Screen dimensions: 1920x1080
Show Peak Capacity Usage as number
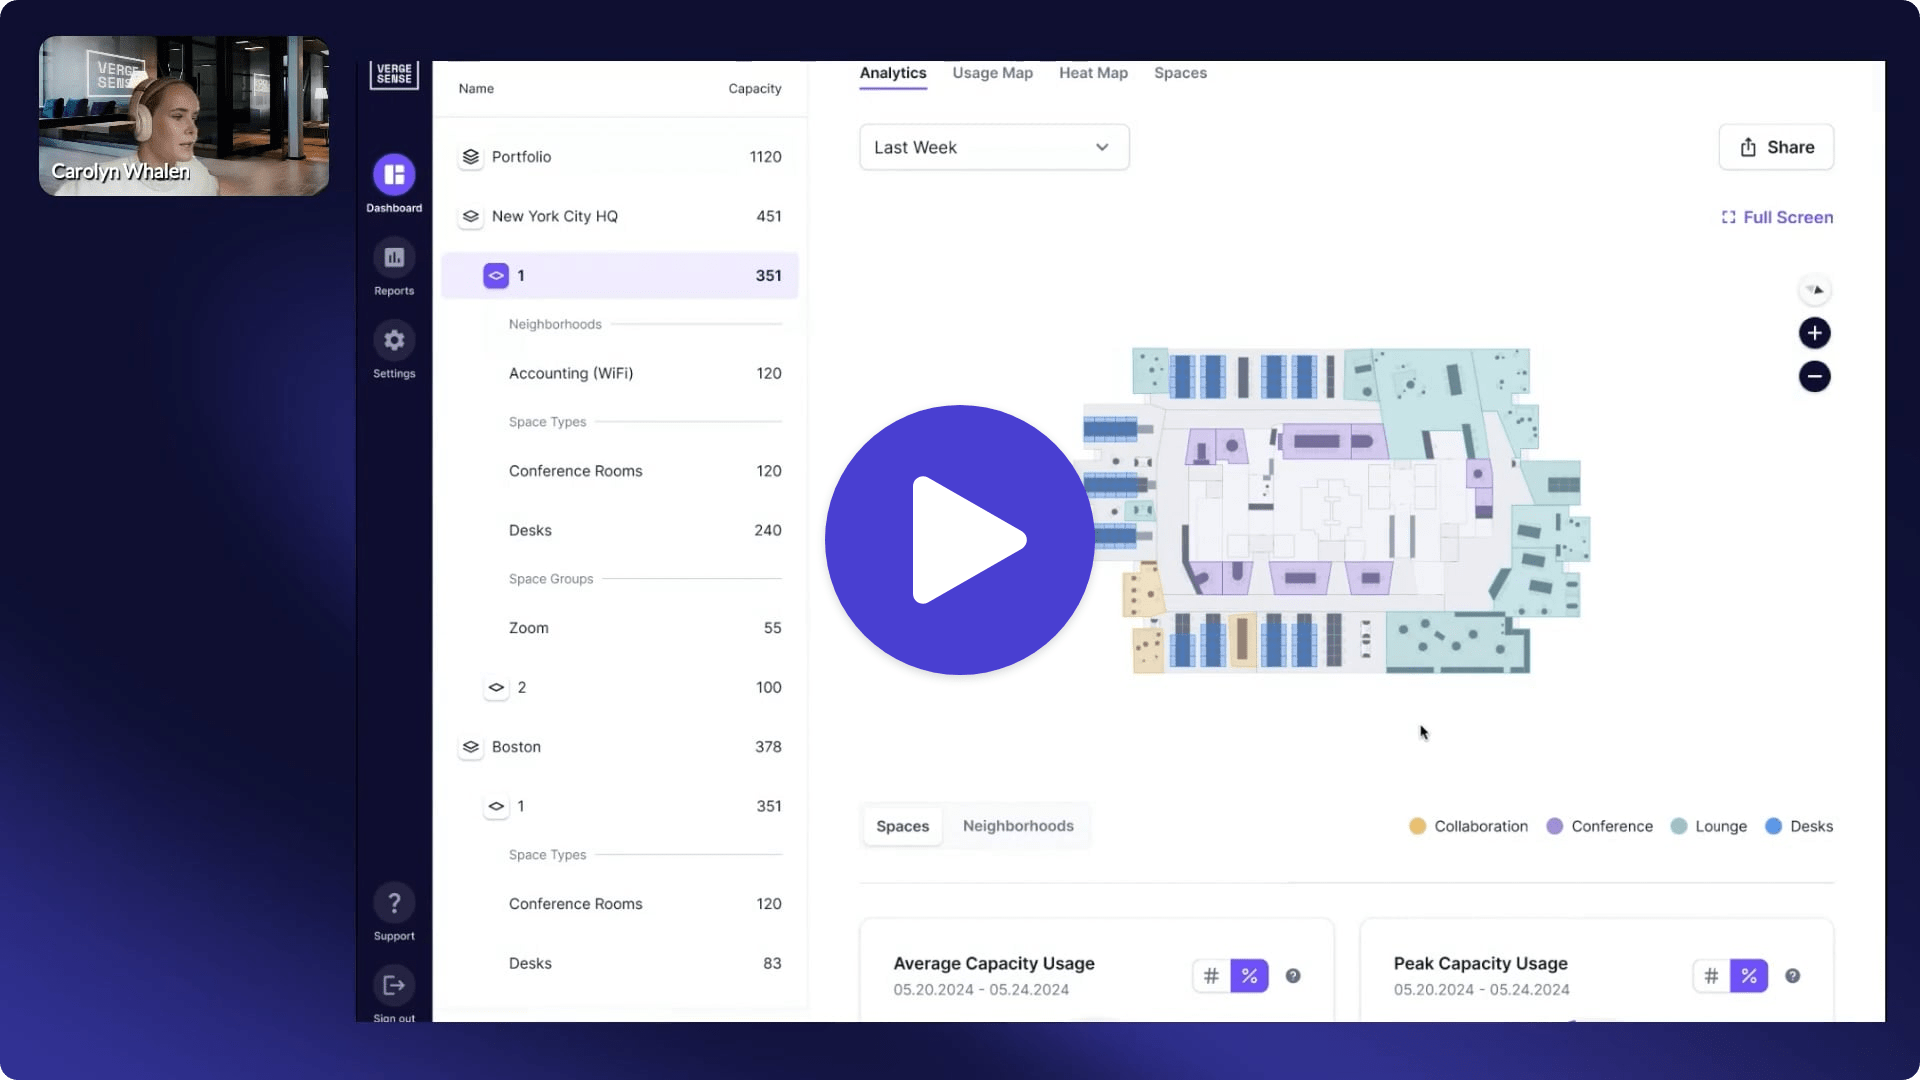coord(1711,976)
